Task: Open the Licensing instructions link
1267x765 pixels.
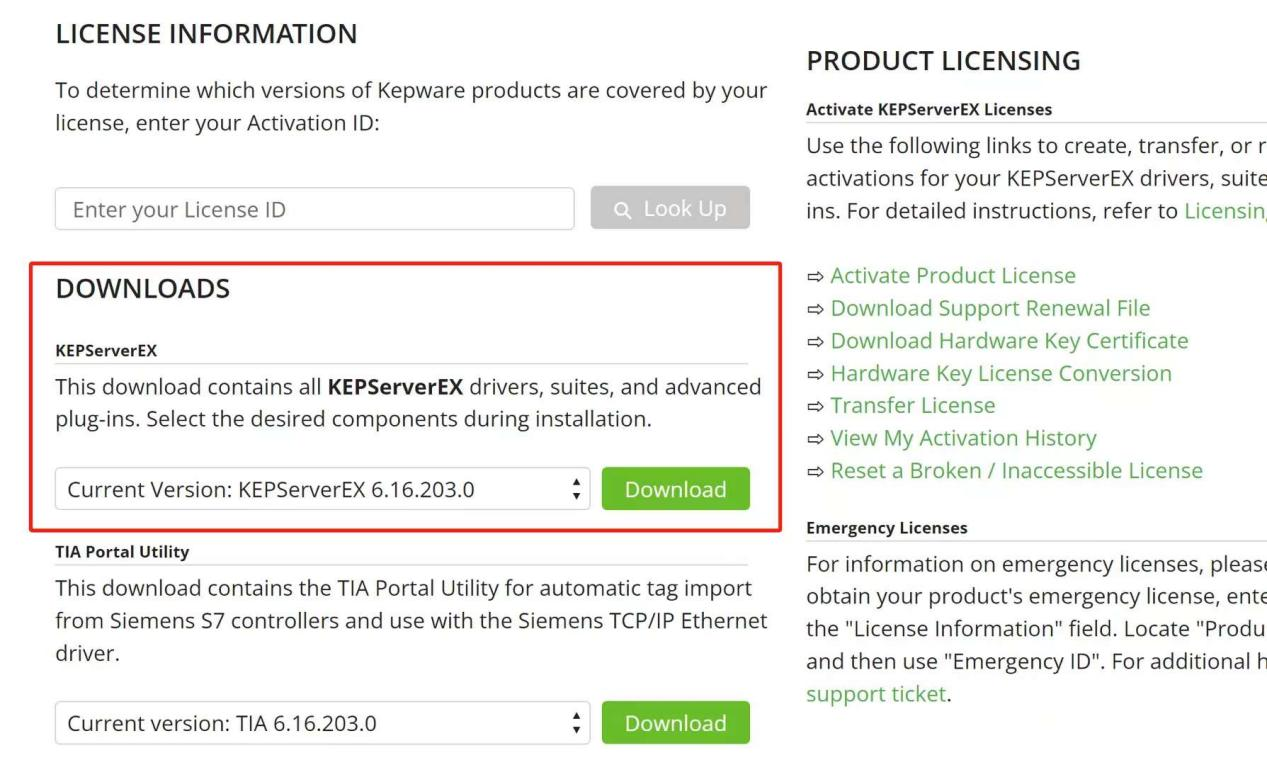Action: (1224, 211)
